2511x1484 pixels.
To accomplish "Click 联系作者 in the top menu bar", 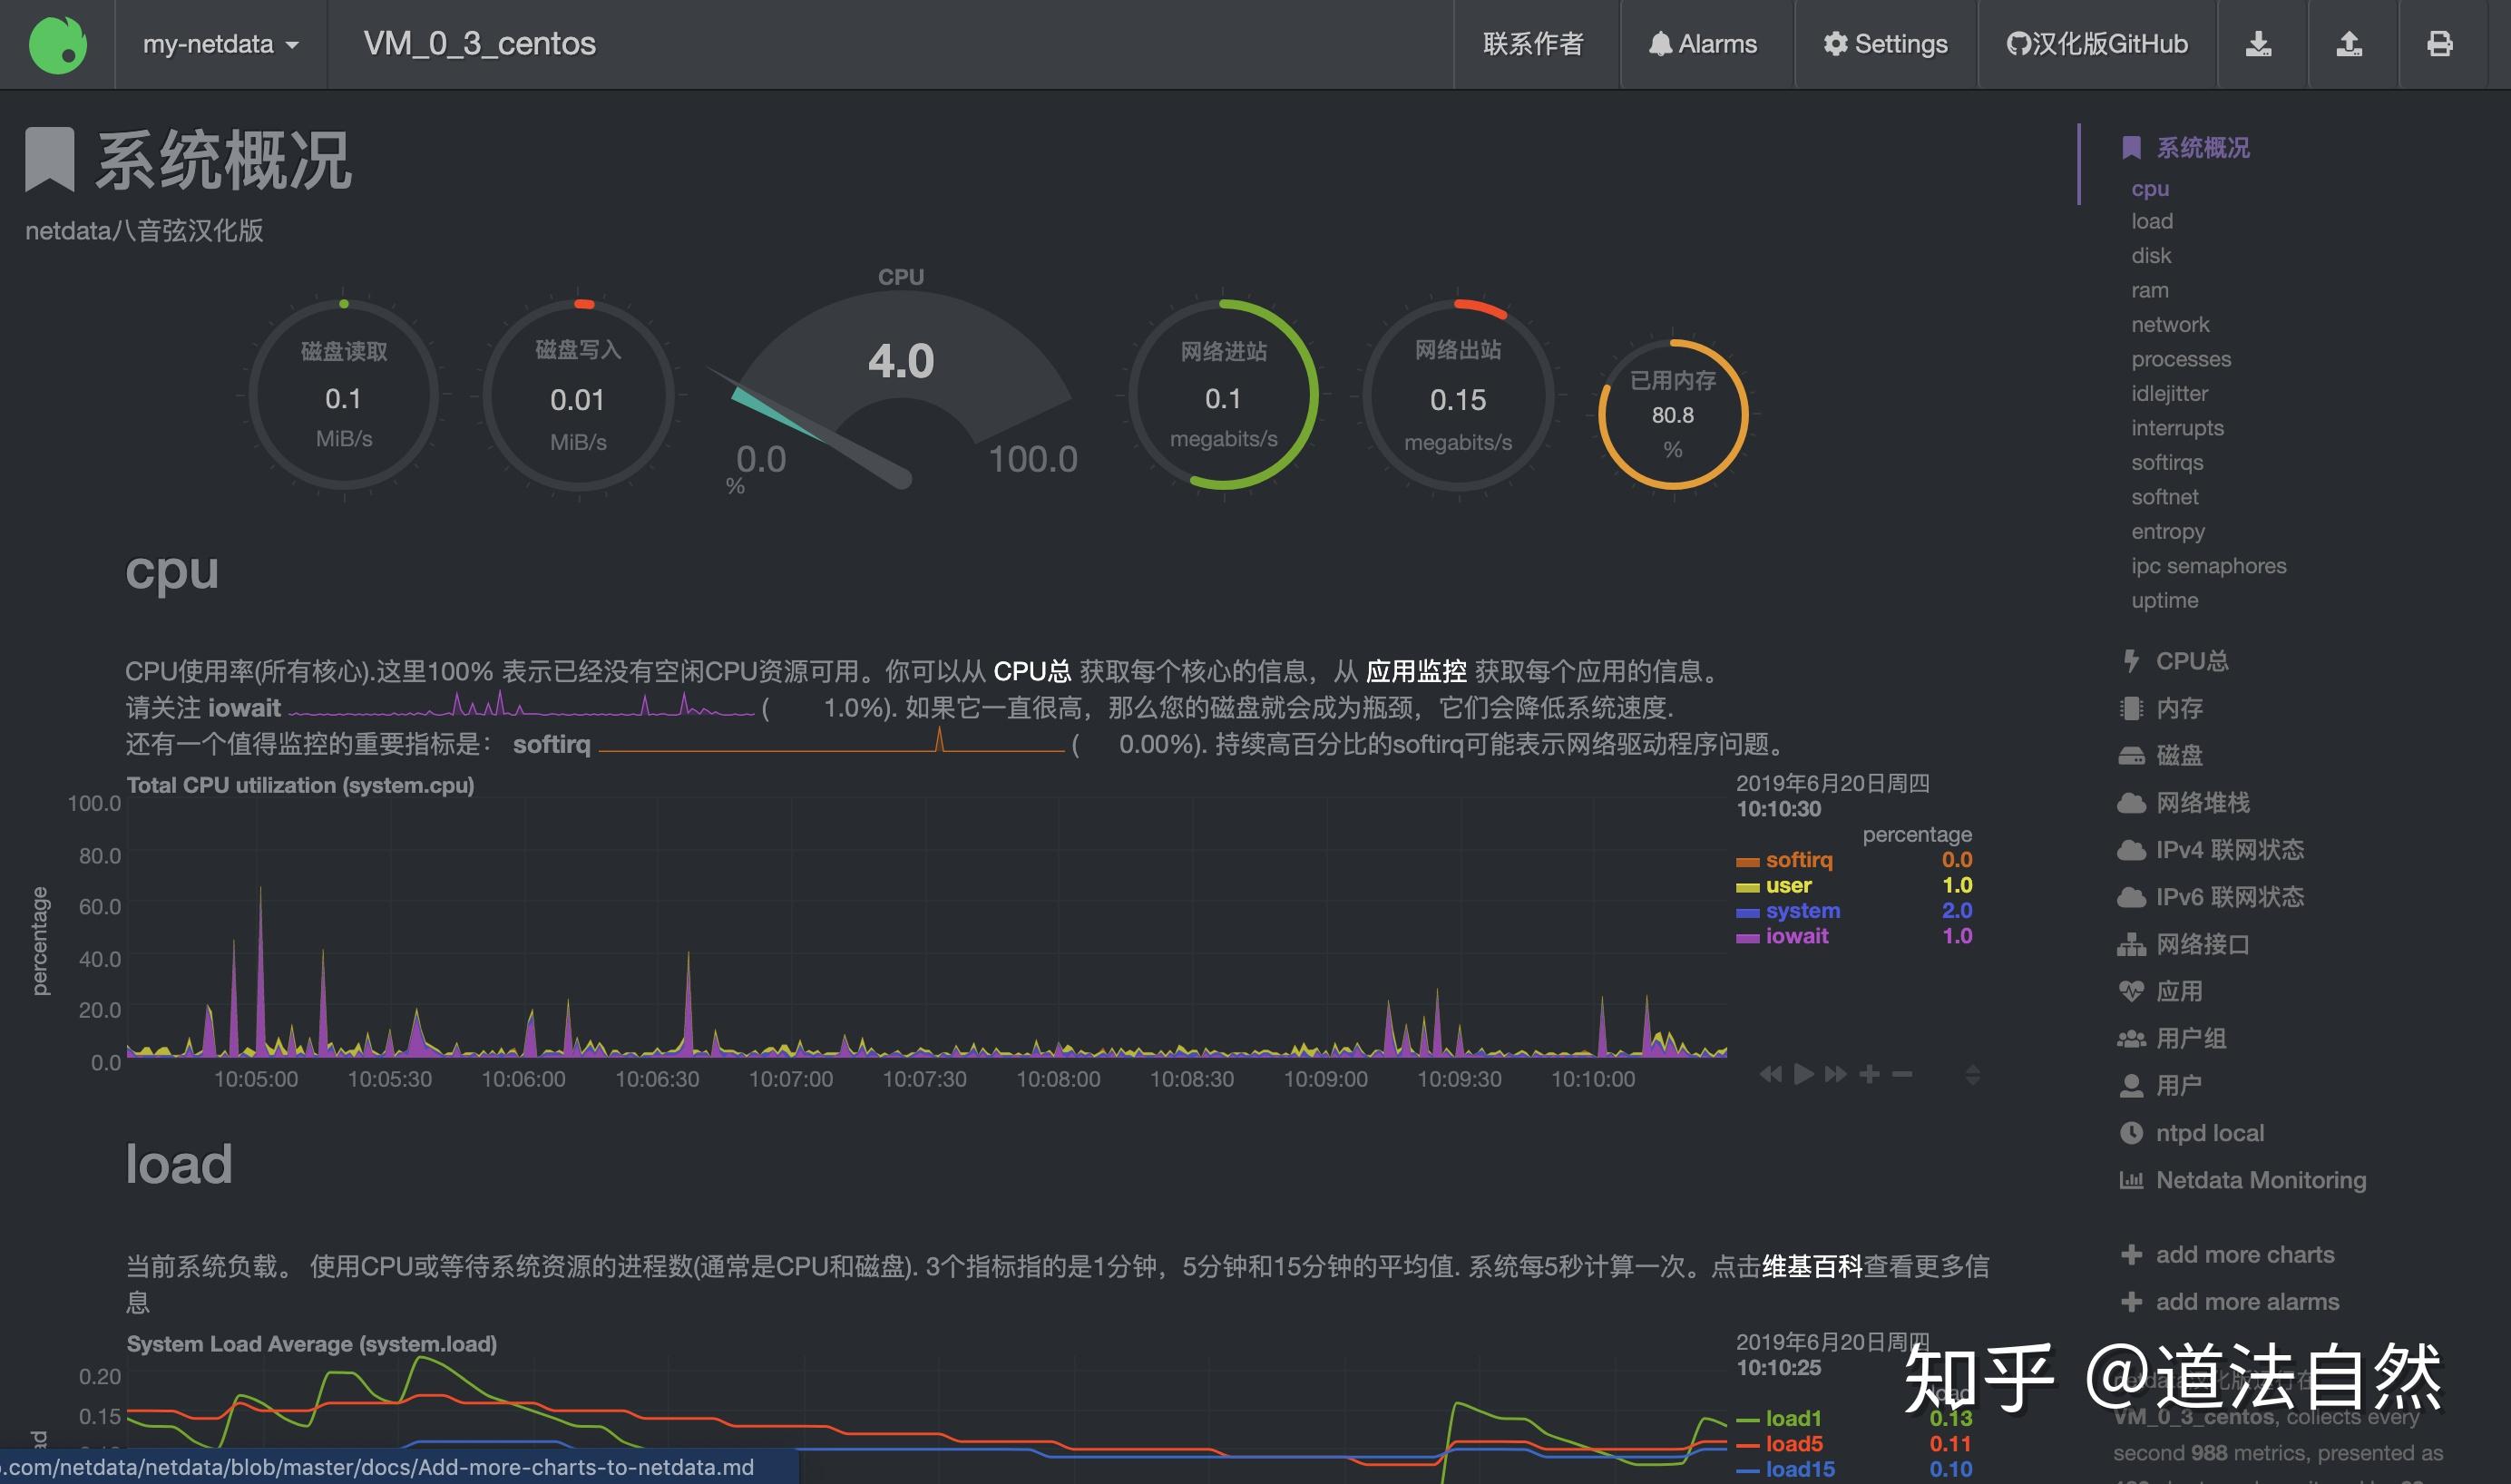I will [x=1536, y=44].
